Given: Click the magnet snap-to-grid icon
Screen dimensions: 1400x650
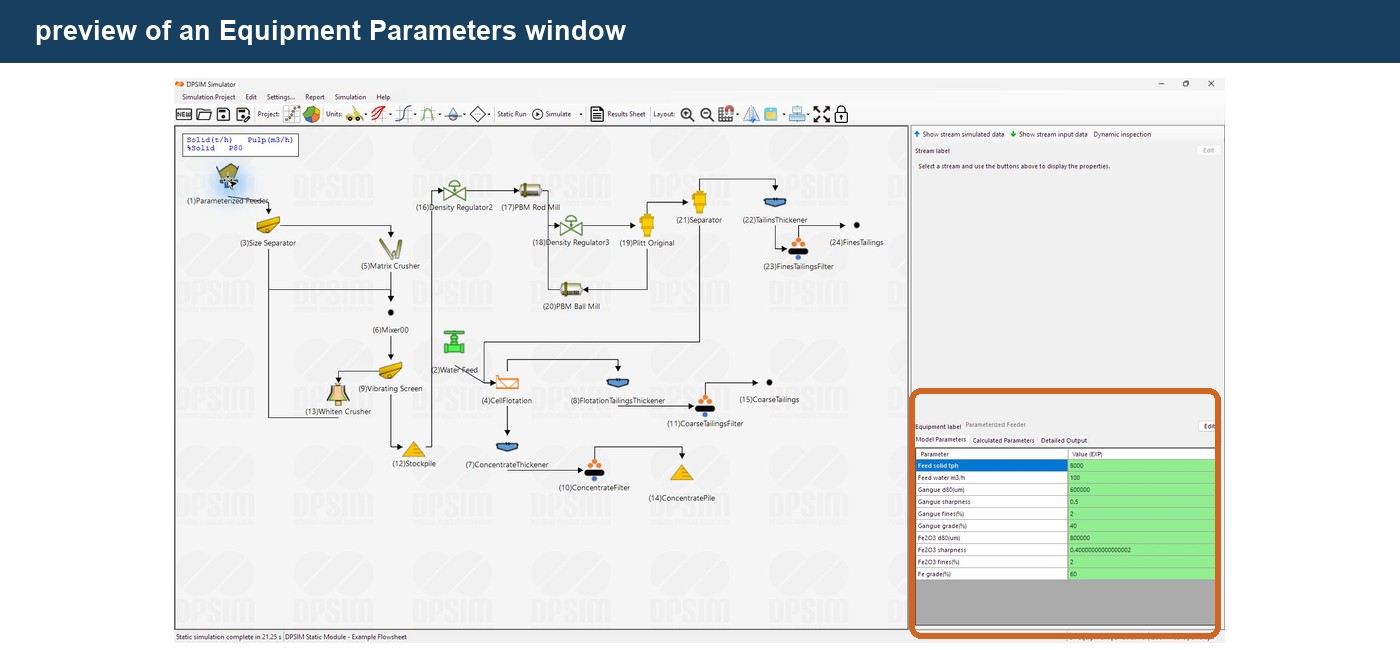Looking at the screenshot, I should pyautogui.click(x=727, y=114).
